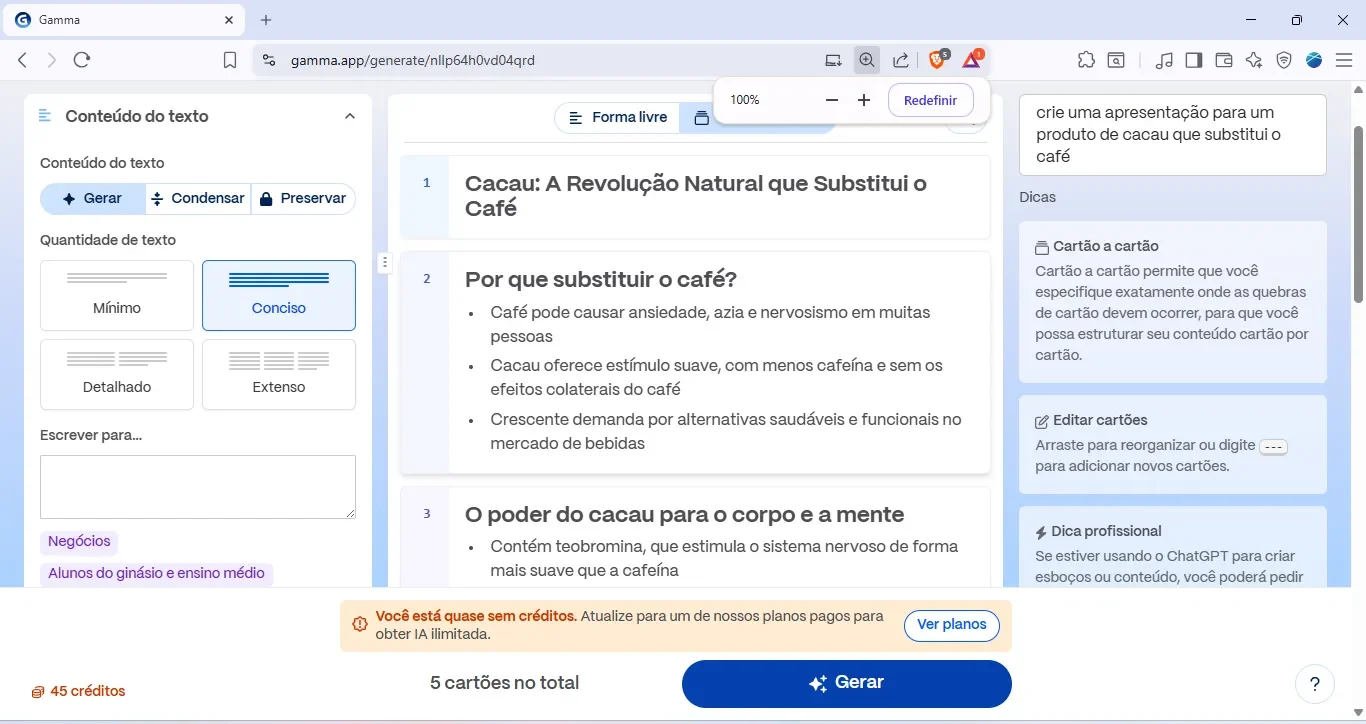The image size is (1366, 724).
Task: Click the install app icon in address bar
Action: pos(833,60)
